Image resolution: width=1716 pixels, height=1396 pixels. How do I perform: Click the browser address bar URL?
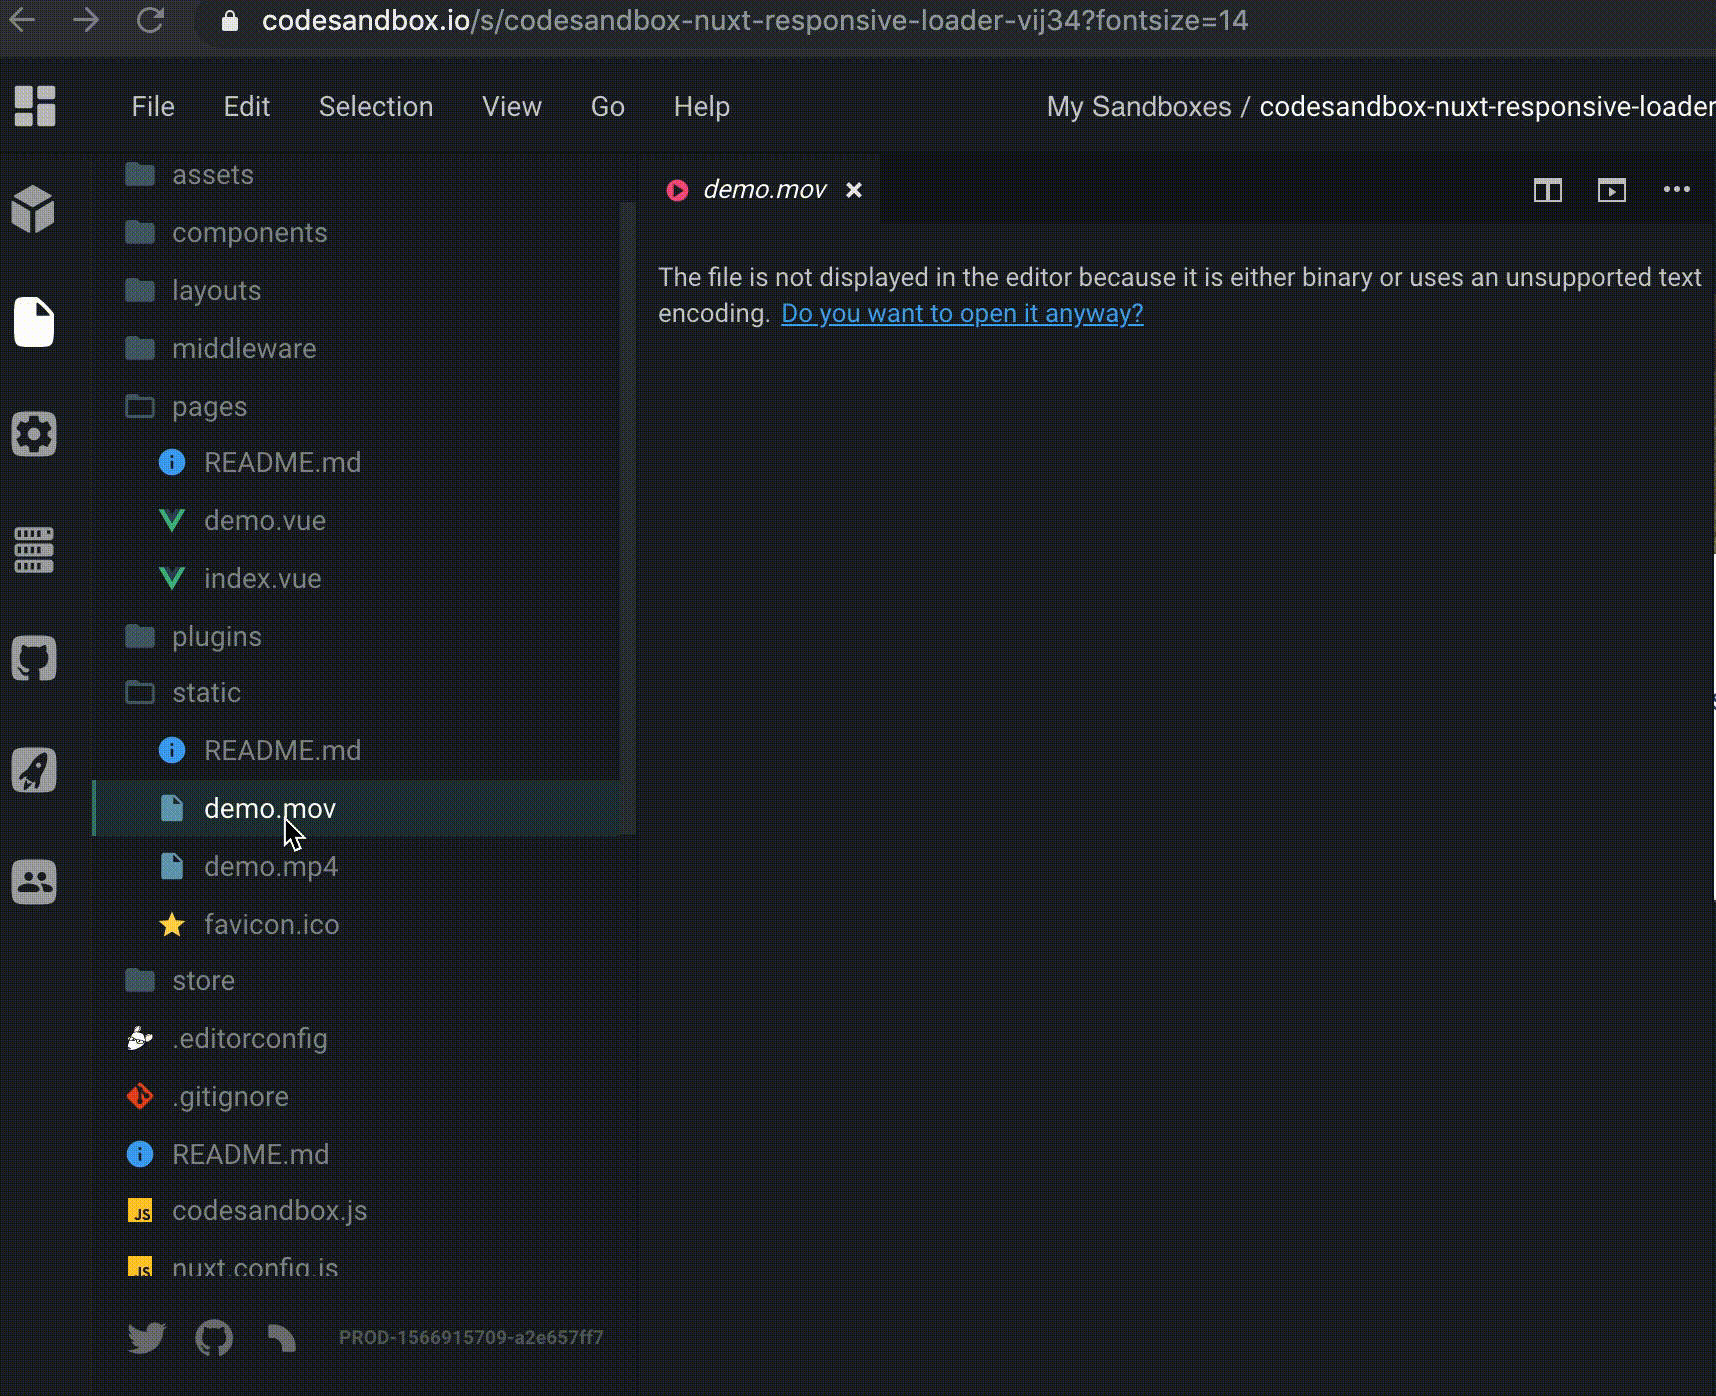pyautogui.click(x=755, y=21)
